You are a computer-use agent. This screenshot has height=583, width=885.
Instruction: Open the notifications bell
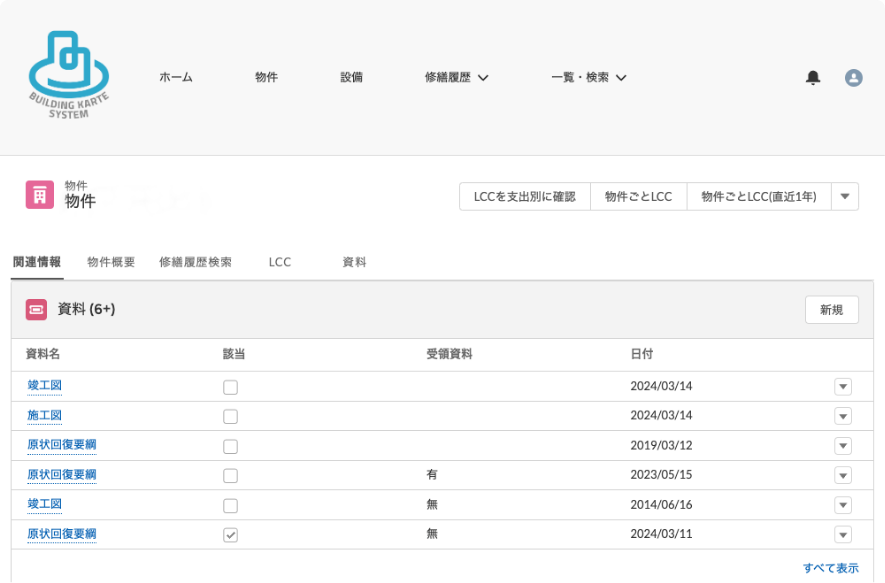[813, 77]
